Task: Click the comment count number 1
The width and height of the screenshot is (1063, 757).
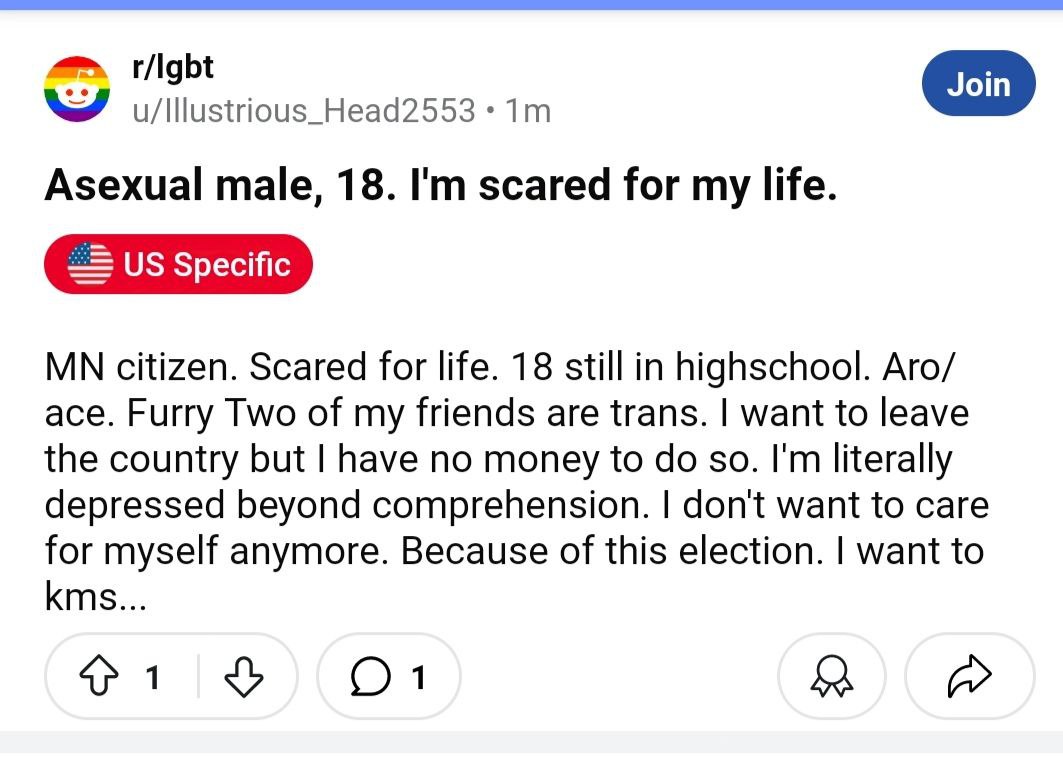Action: (x=418, y=677)
